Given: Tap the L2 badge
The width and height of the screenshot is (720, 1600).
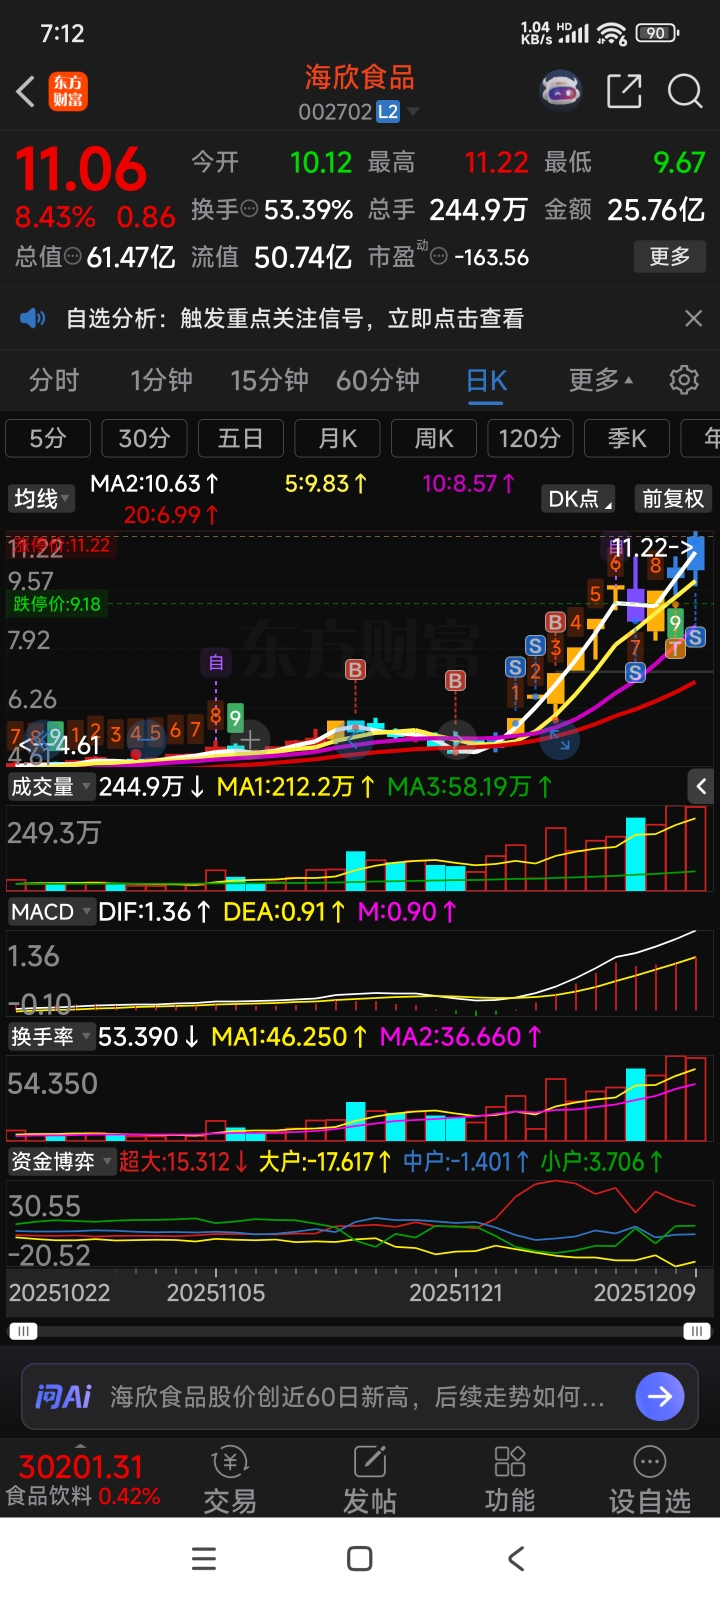Looking at the screenshot, I should [x=387, y=112].
